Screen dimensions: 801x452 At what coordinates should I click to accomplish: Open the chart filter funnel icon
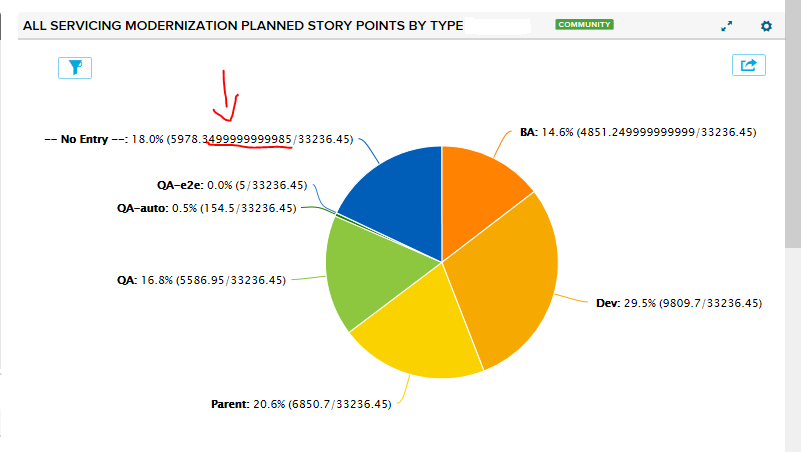click(75, 67)
